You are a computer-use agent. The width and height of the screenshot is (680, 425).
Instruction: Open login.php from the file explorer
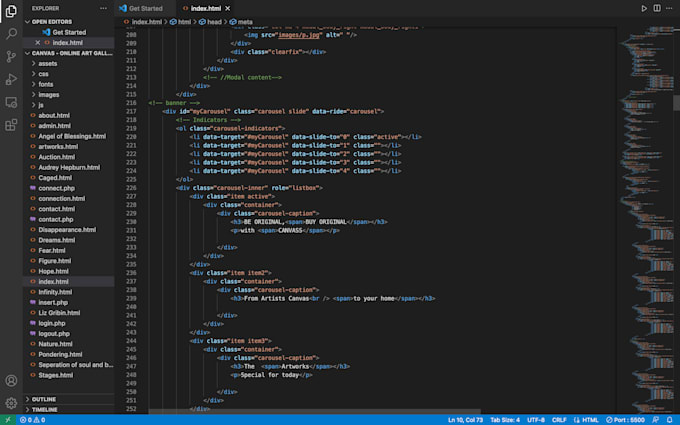click(51, 324)
